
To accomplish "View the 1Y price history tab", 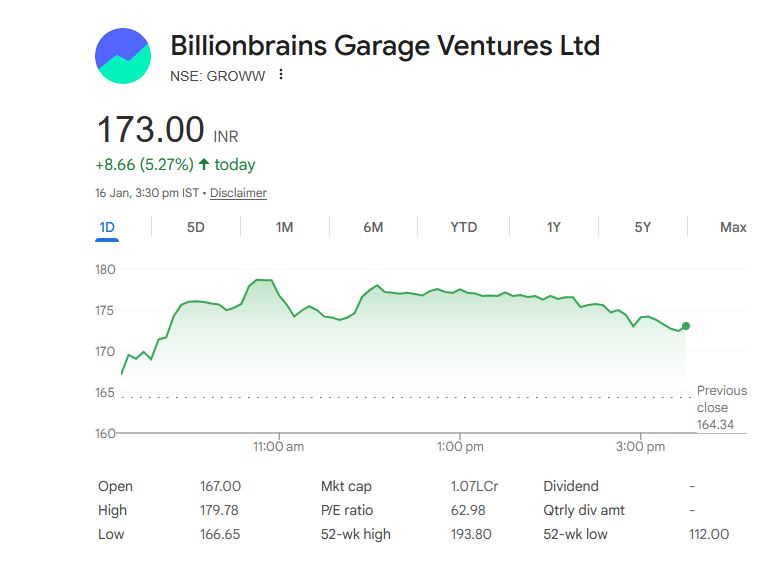I will click(553, 227).
